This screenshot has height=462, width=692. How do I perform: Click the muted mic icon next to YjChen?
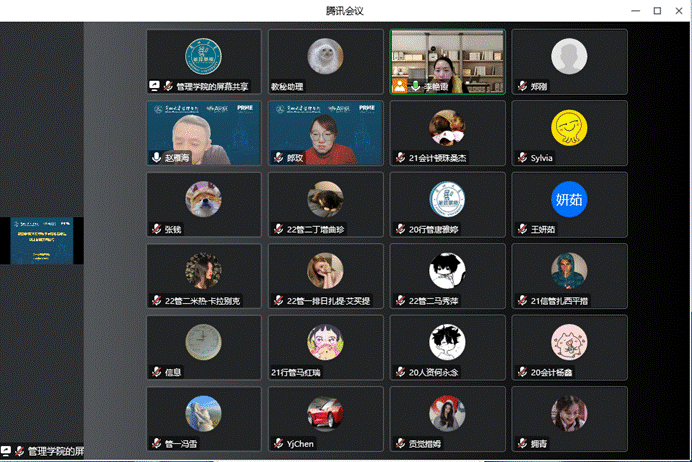tap(278, 443)
